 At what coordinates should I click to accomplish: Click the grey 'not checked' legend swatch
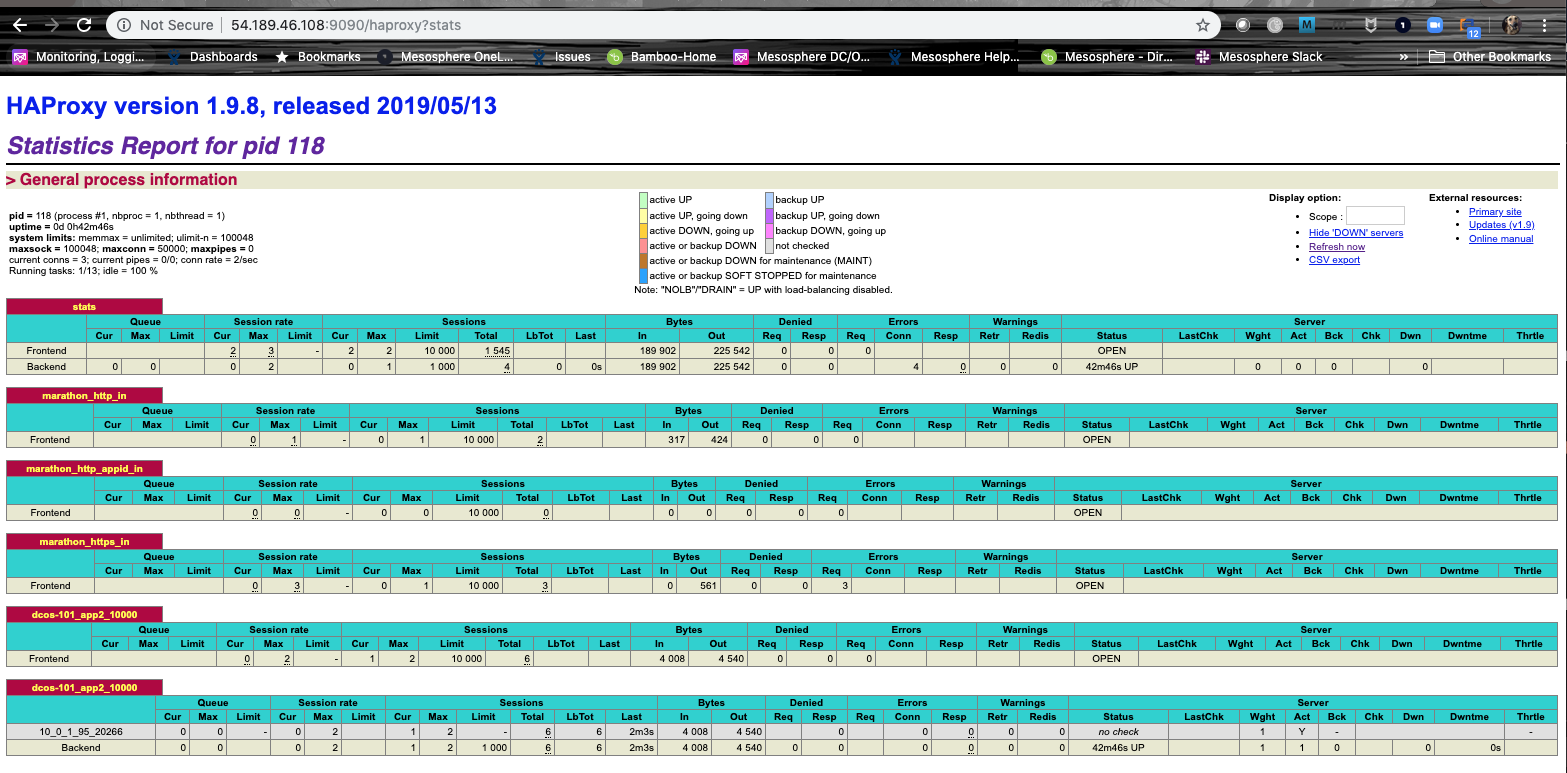coord(769,245)
